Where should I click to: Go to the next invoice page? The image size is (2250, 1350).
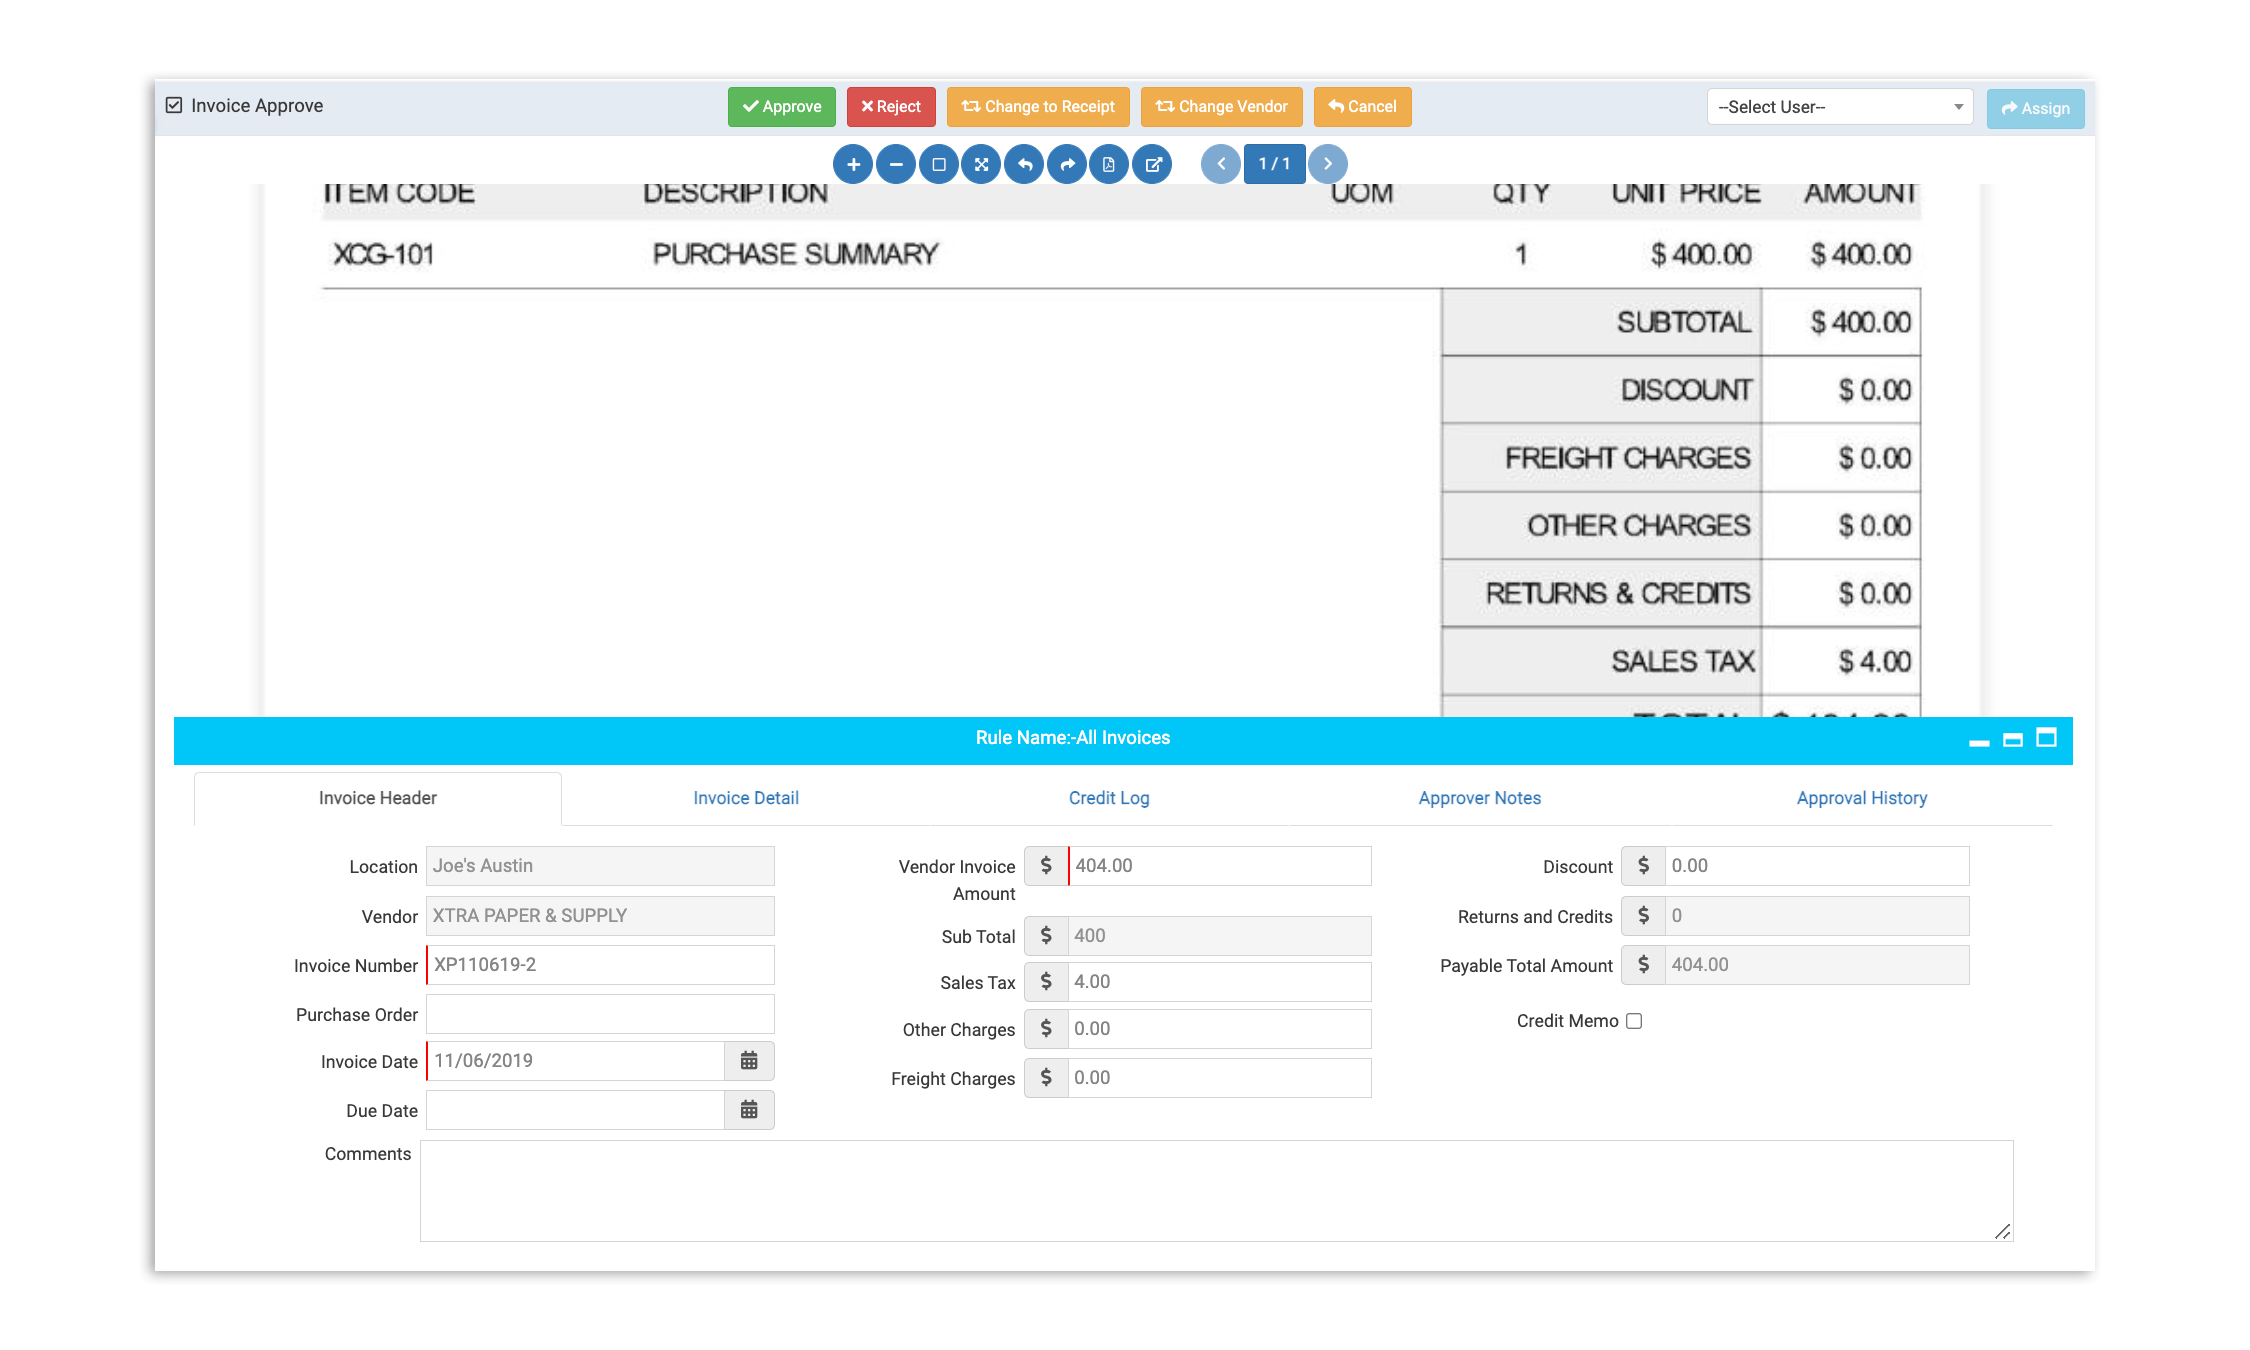(x=1327, y=164)
